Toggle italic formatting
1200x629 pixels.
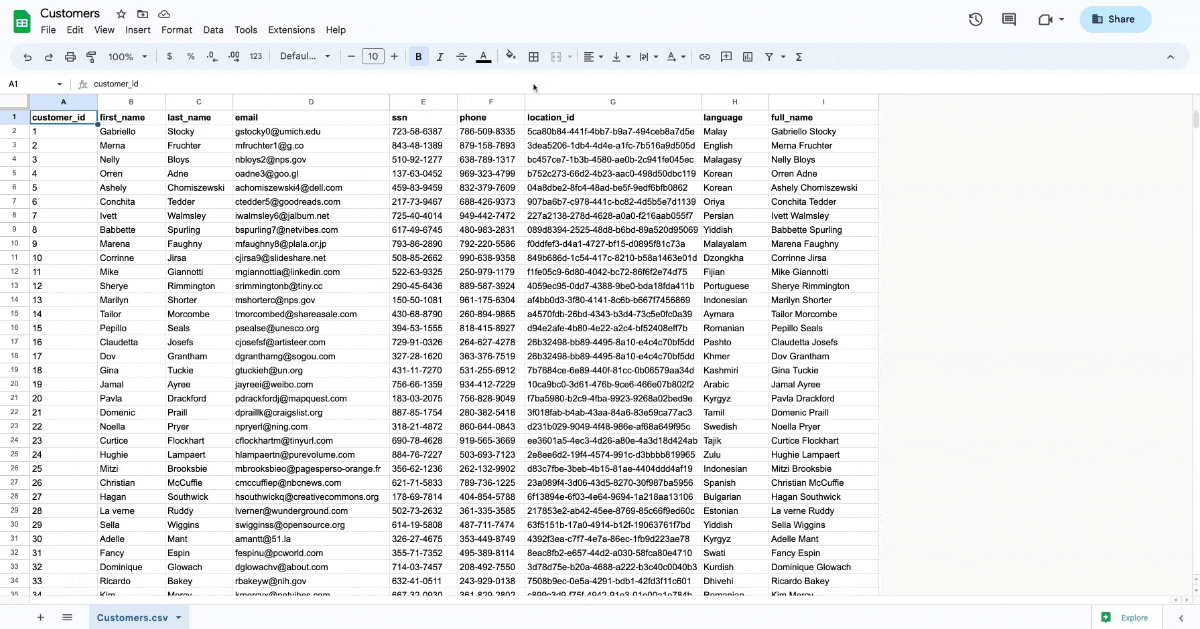(x=440, y=57)
